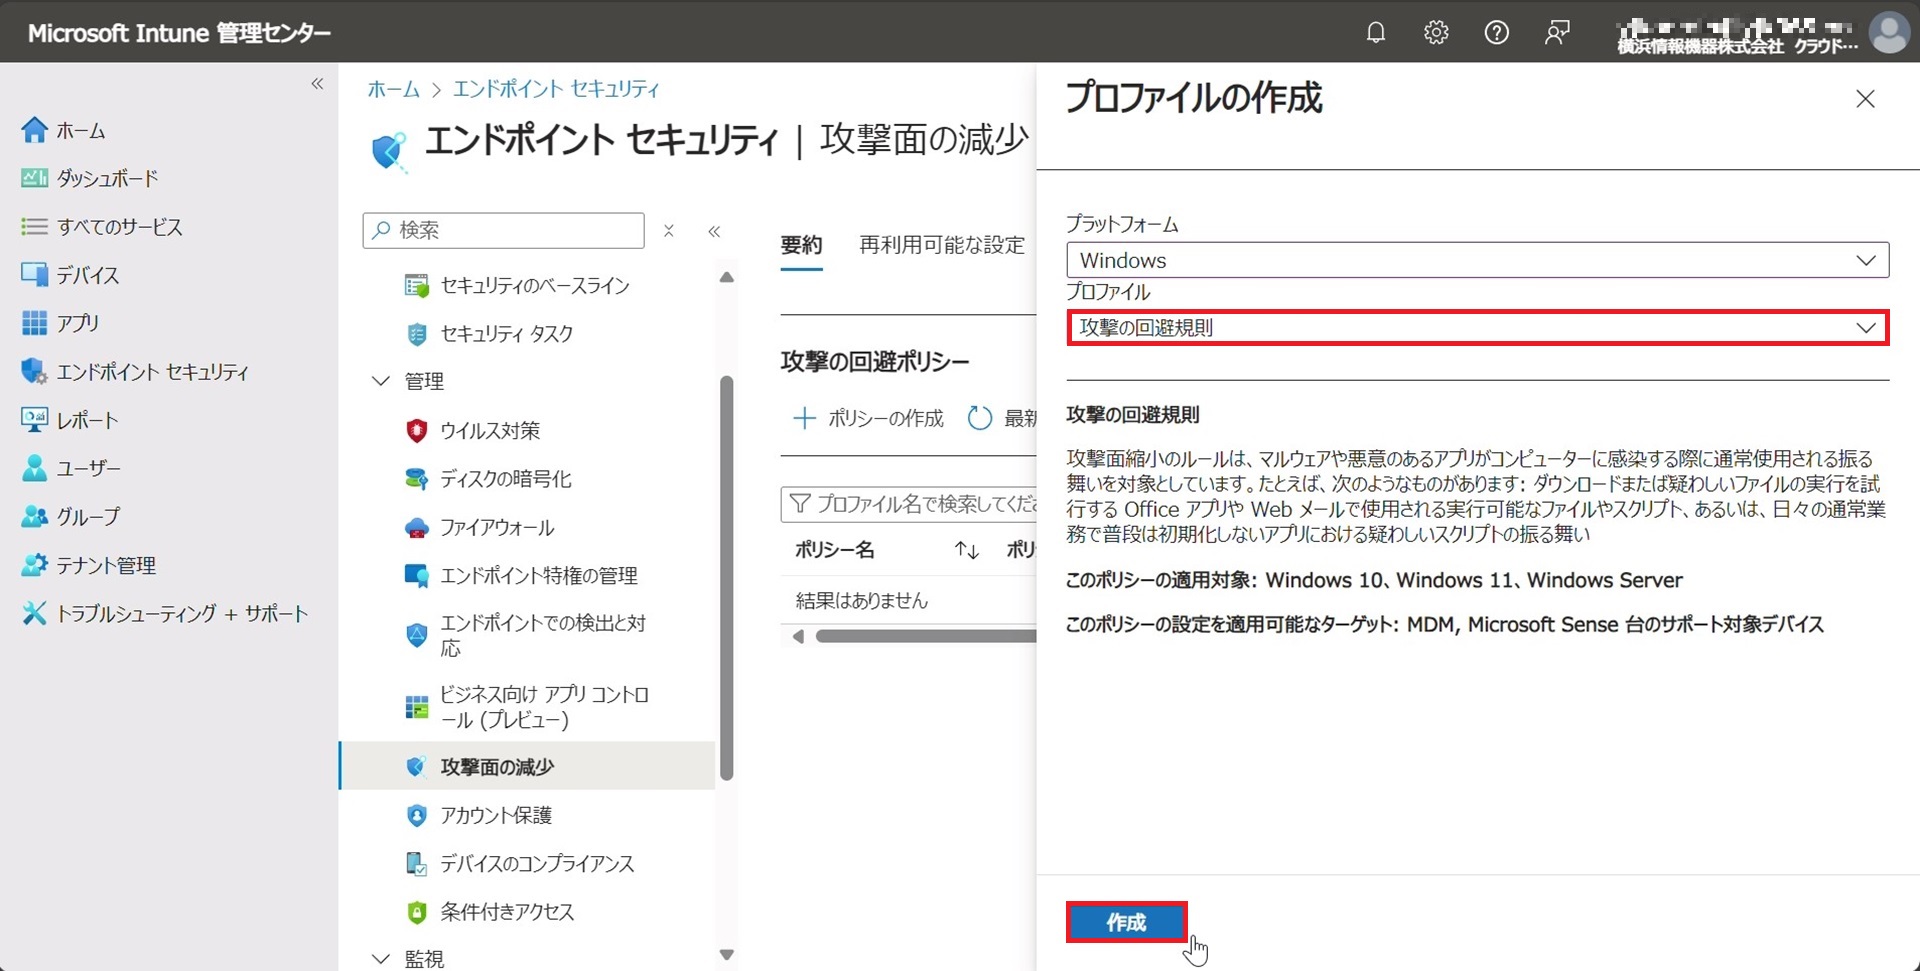Viewport: 1920px width, 971px height.
Task: Open the プラットフォーム Windows dropdown
Action: 1477,260
